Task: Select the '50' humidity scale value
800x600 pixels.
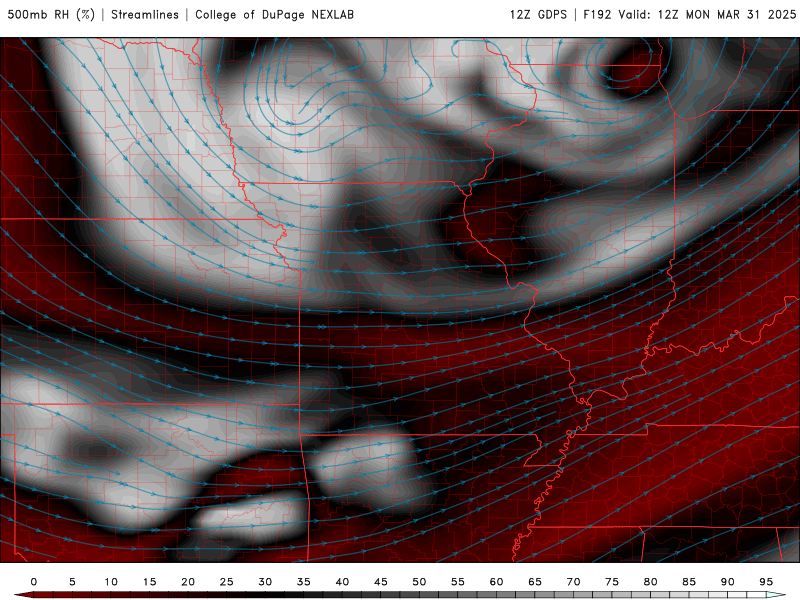Action: tap(419, 582)
